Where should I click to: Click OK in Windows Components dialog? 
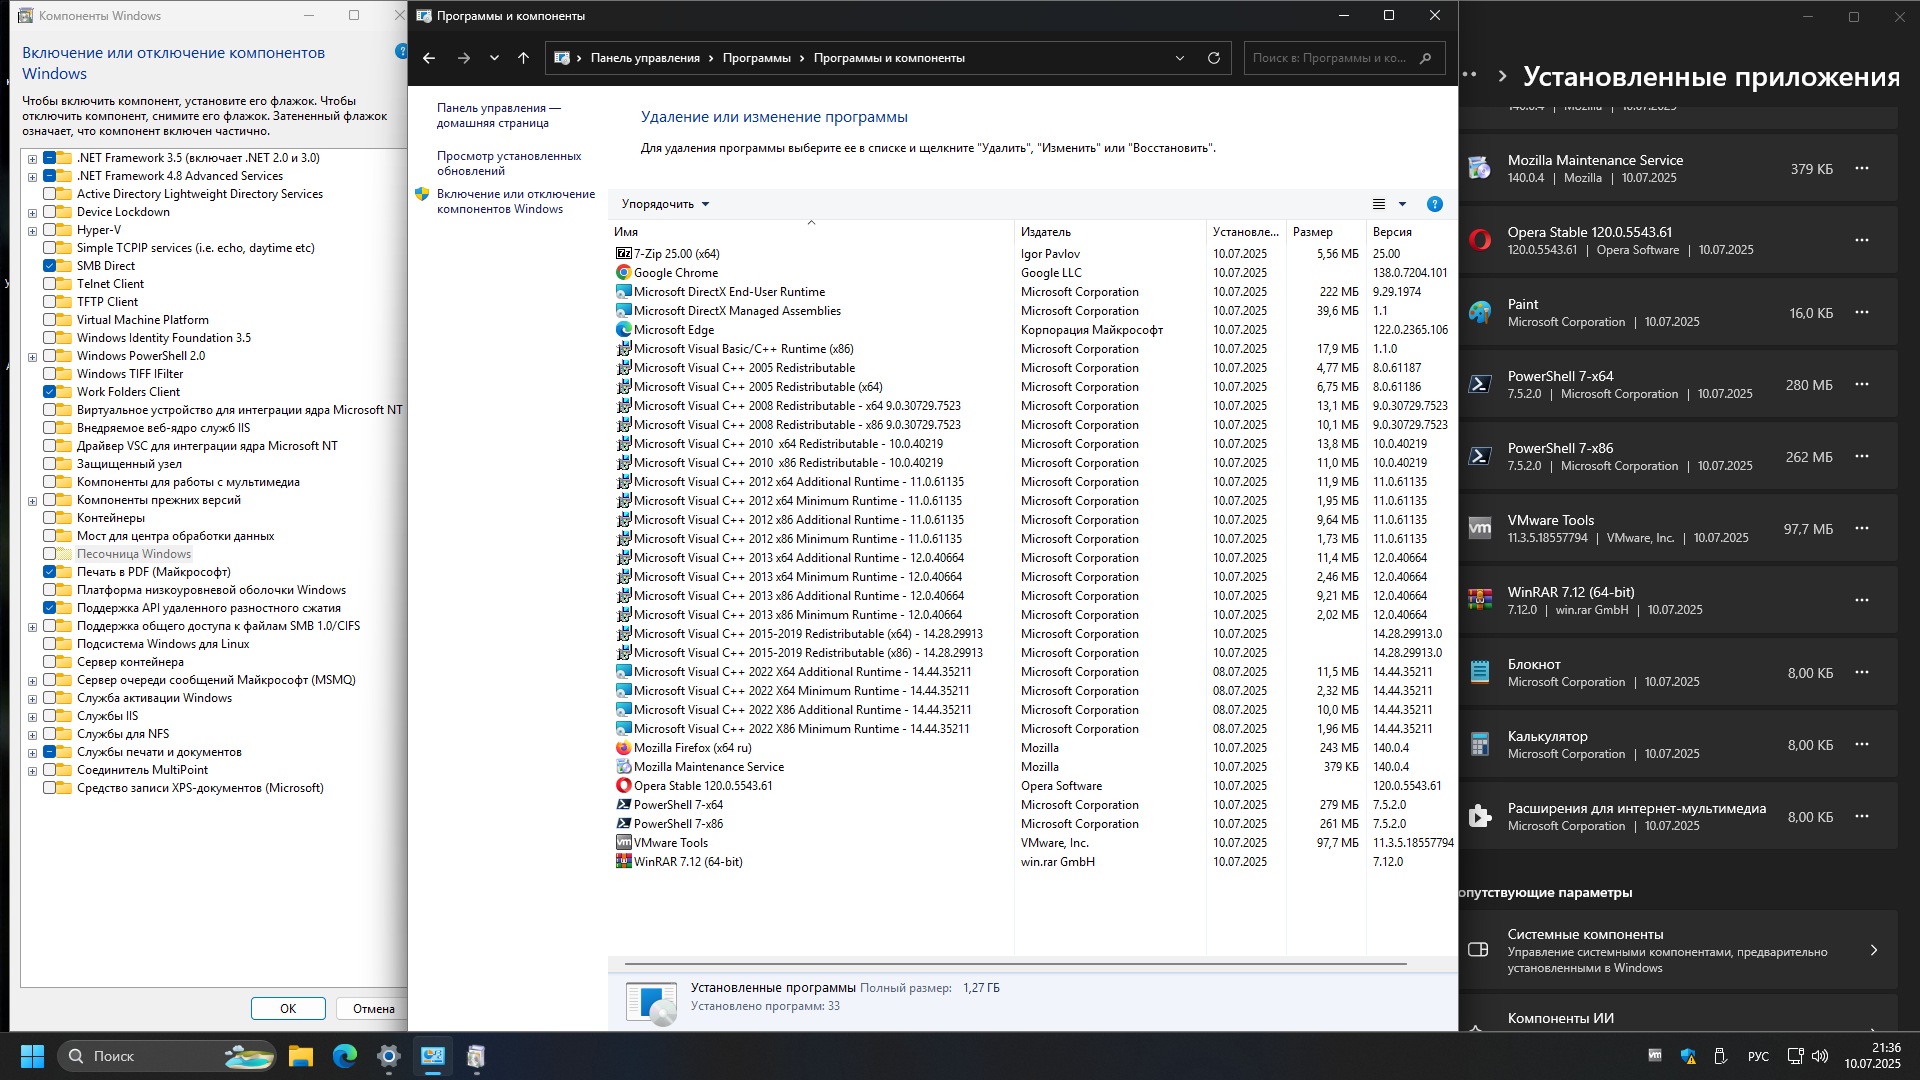pos(288,1008)
